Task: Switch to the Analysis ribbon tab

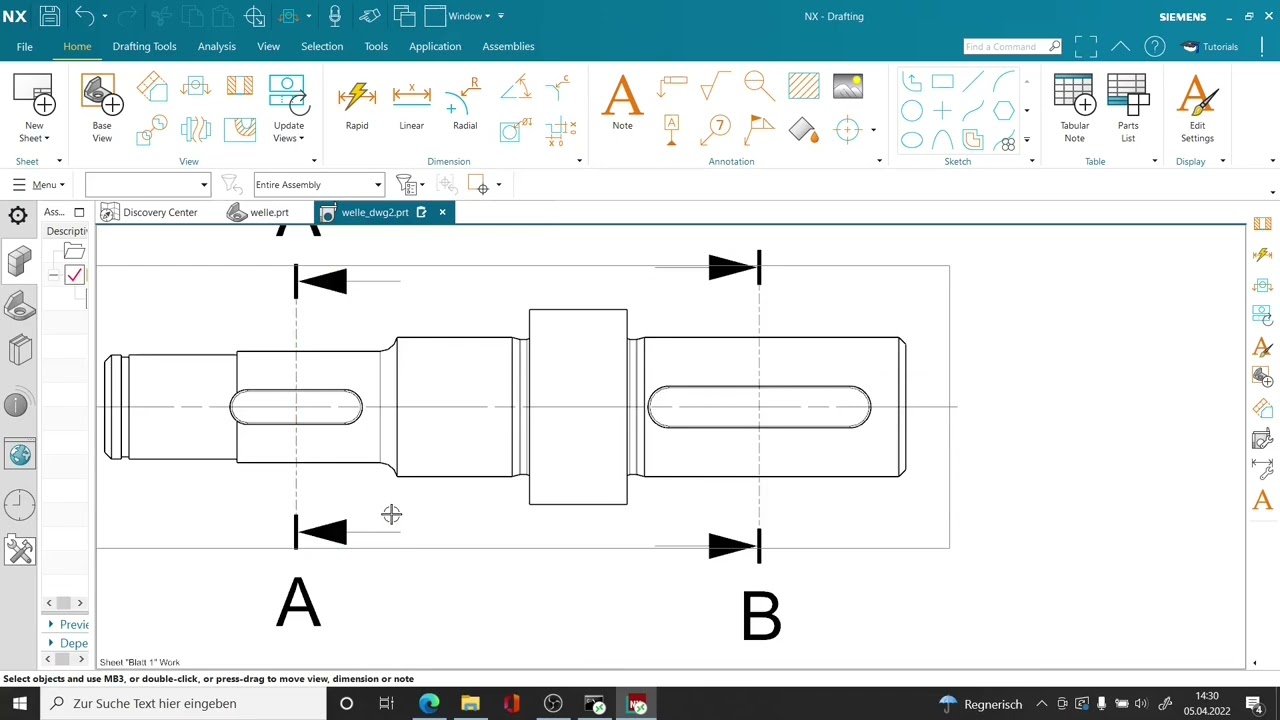Action: pyautogui.click(x=217, y=46)
